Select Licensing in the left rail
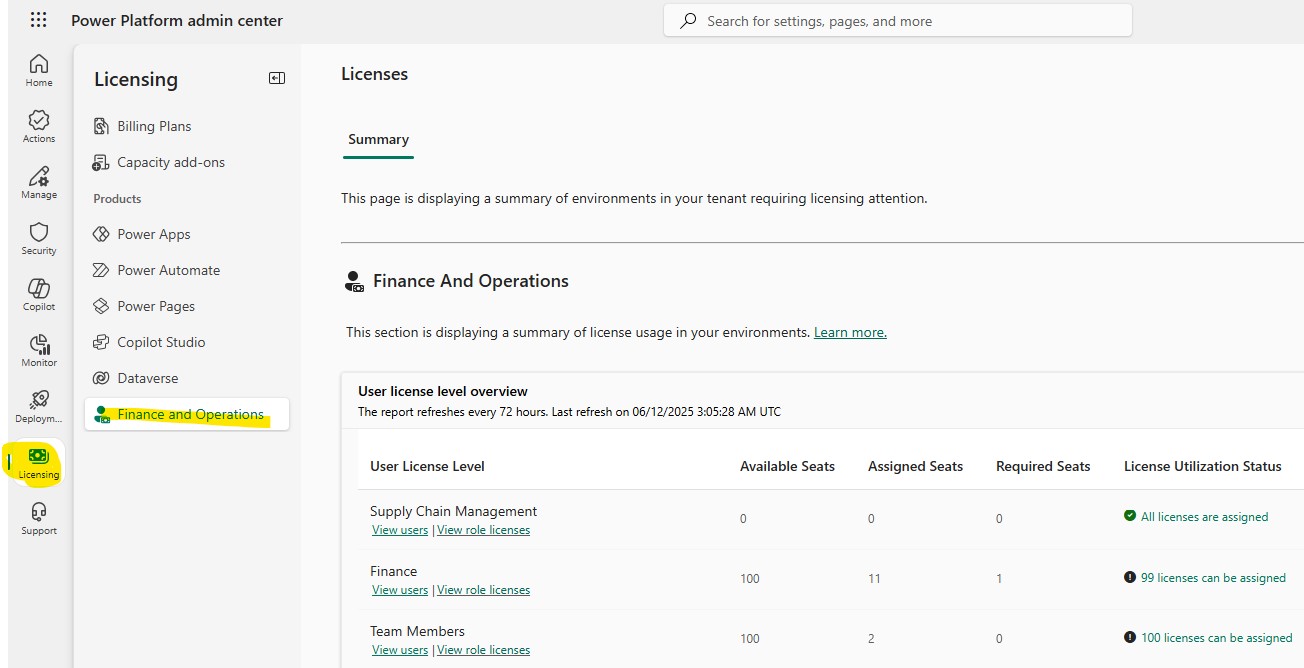The height and width of the screenshot is (668, 1304). click(x=39, y=463)
